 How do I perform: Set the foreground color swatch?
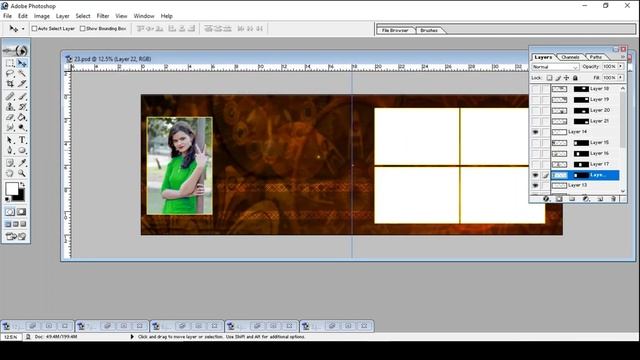11,189
